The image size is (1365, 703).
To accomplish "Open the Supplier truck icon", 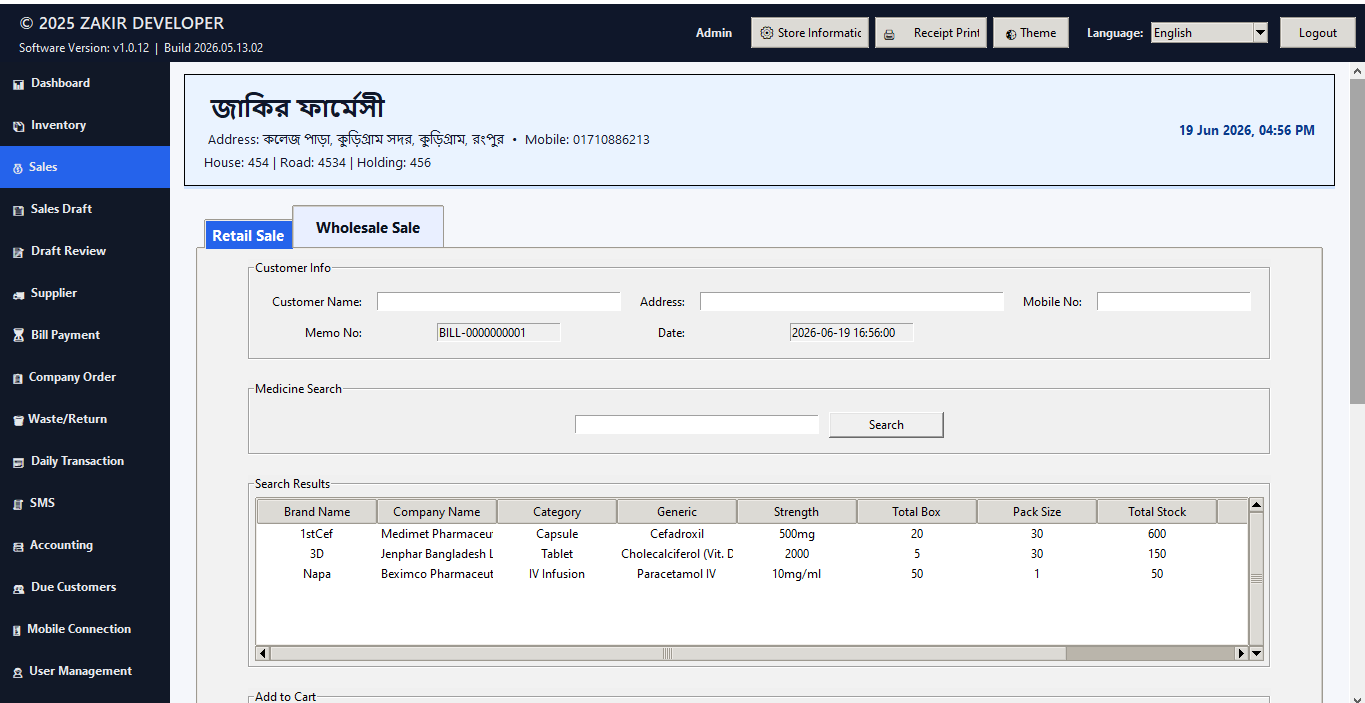I will tap(18, 294).
